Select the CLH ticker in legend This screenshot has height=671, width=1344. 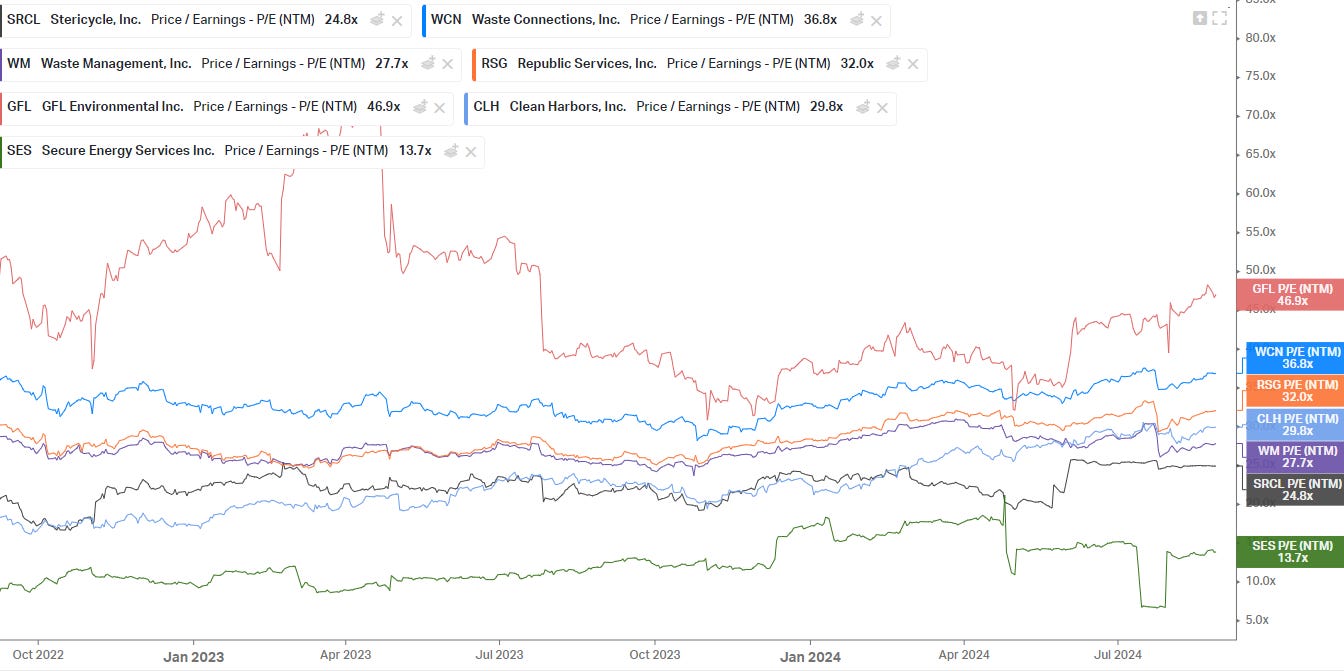[486, 106]
